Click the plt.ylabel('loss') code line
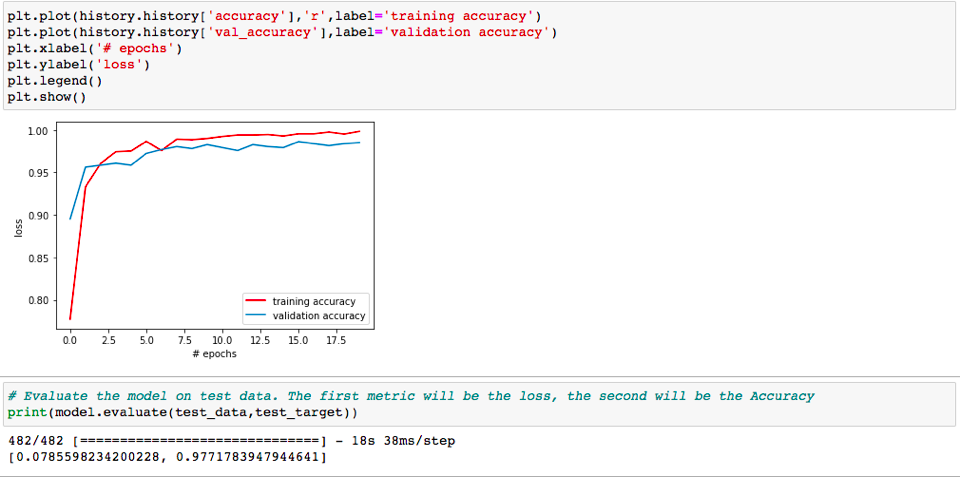The image size is (960, 477). pos(78,64)
